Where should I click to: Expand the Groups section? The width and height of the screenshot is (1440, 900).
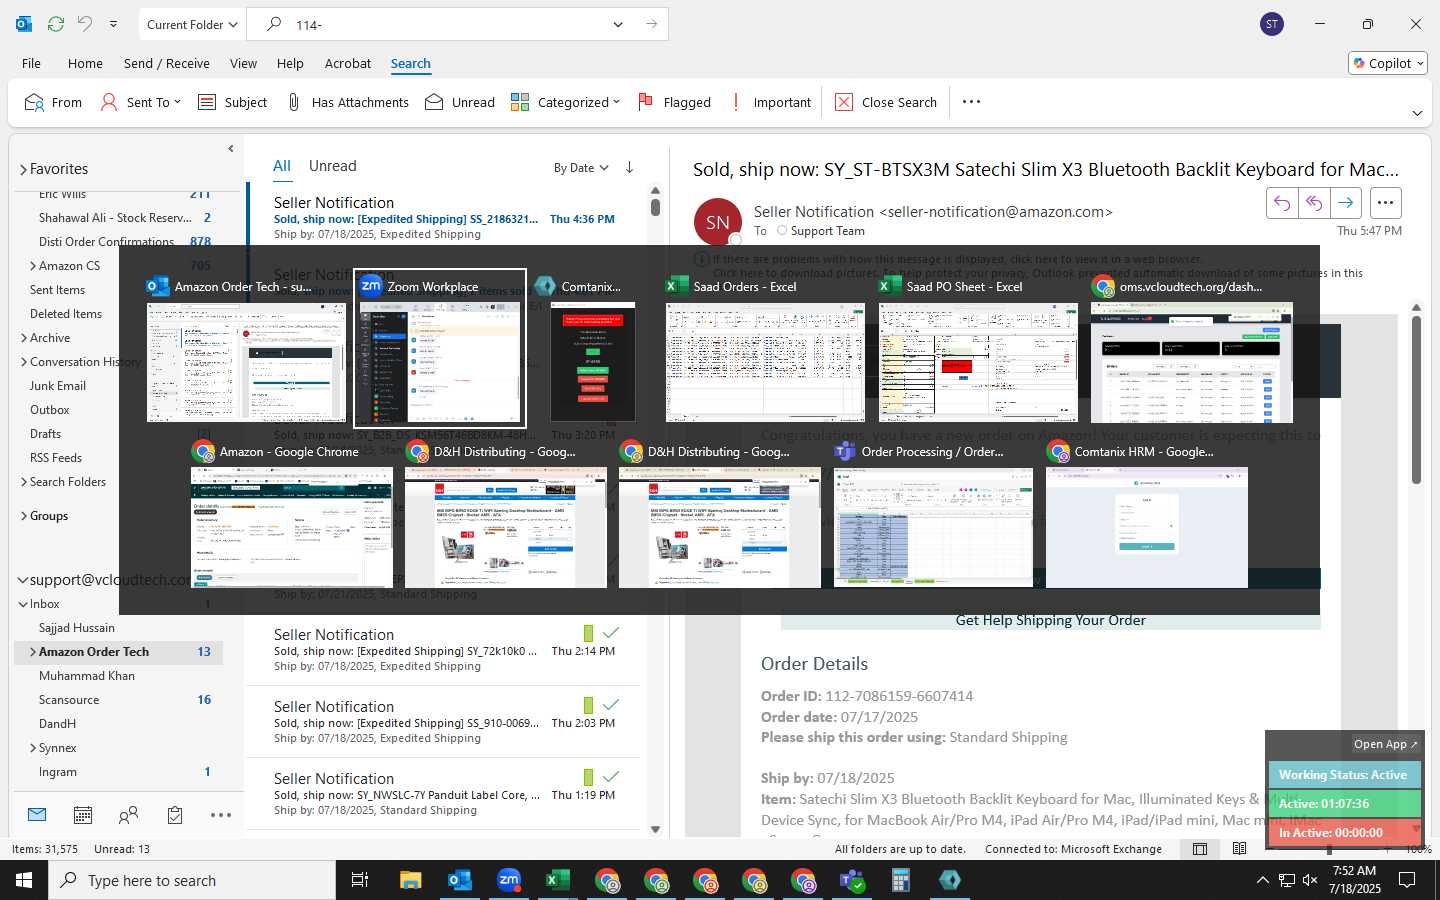23,516
